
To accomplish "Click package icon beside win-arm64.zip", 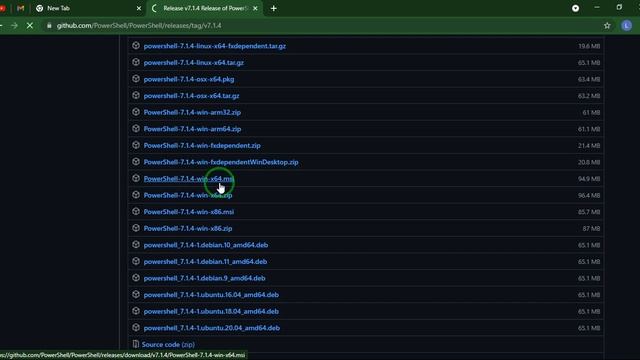I will 136,129.
